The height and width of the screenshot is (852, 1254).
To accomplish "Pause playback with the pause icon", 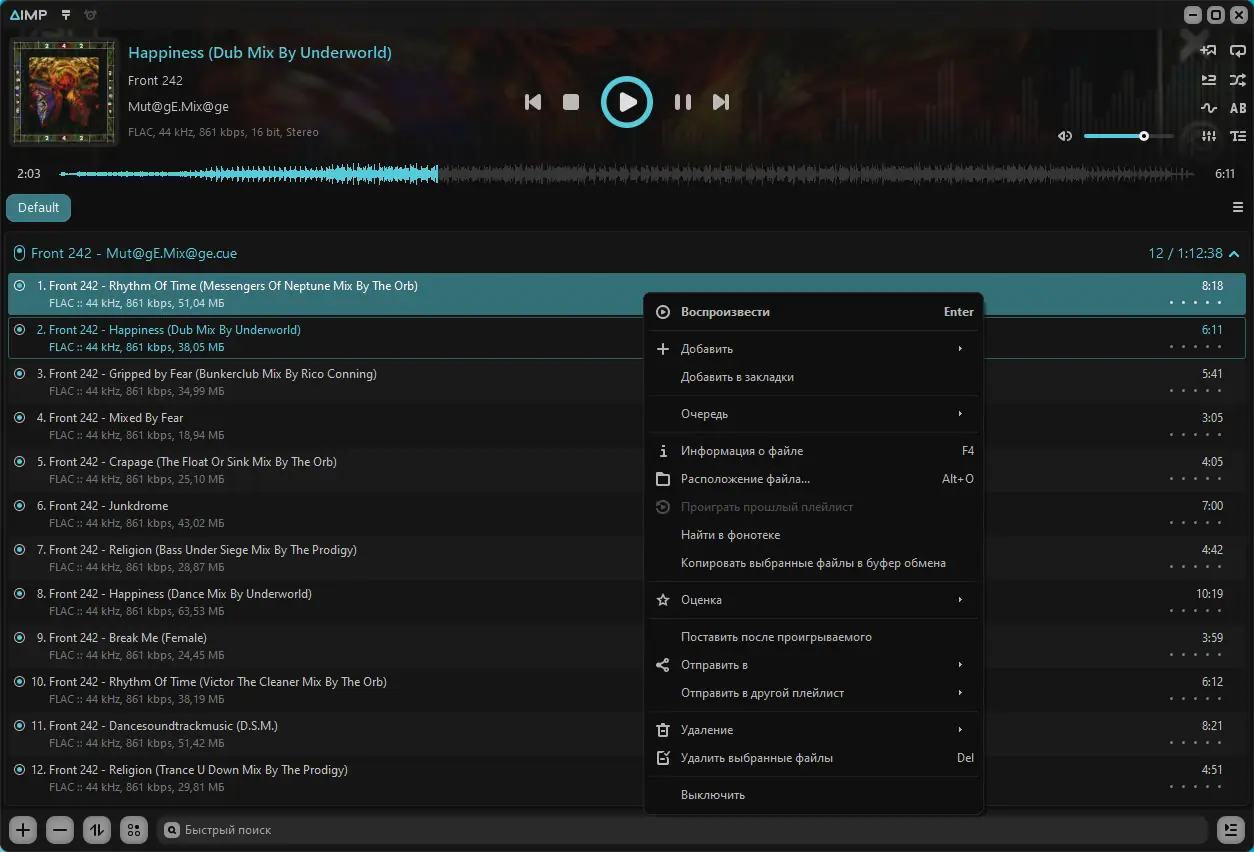I will 683,102.
